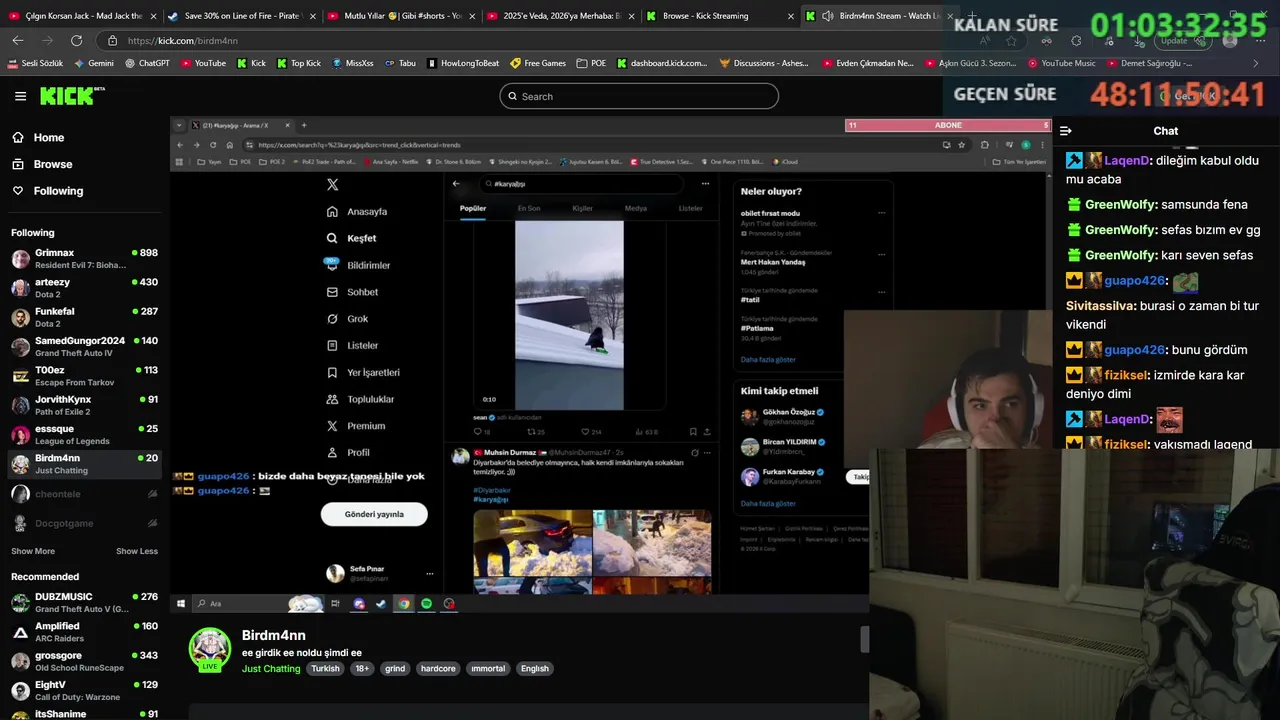Click the X logo in the stream
The width and height of the screenshot is (1280, 720).
pos(333,184)
